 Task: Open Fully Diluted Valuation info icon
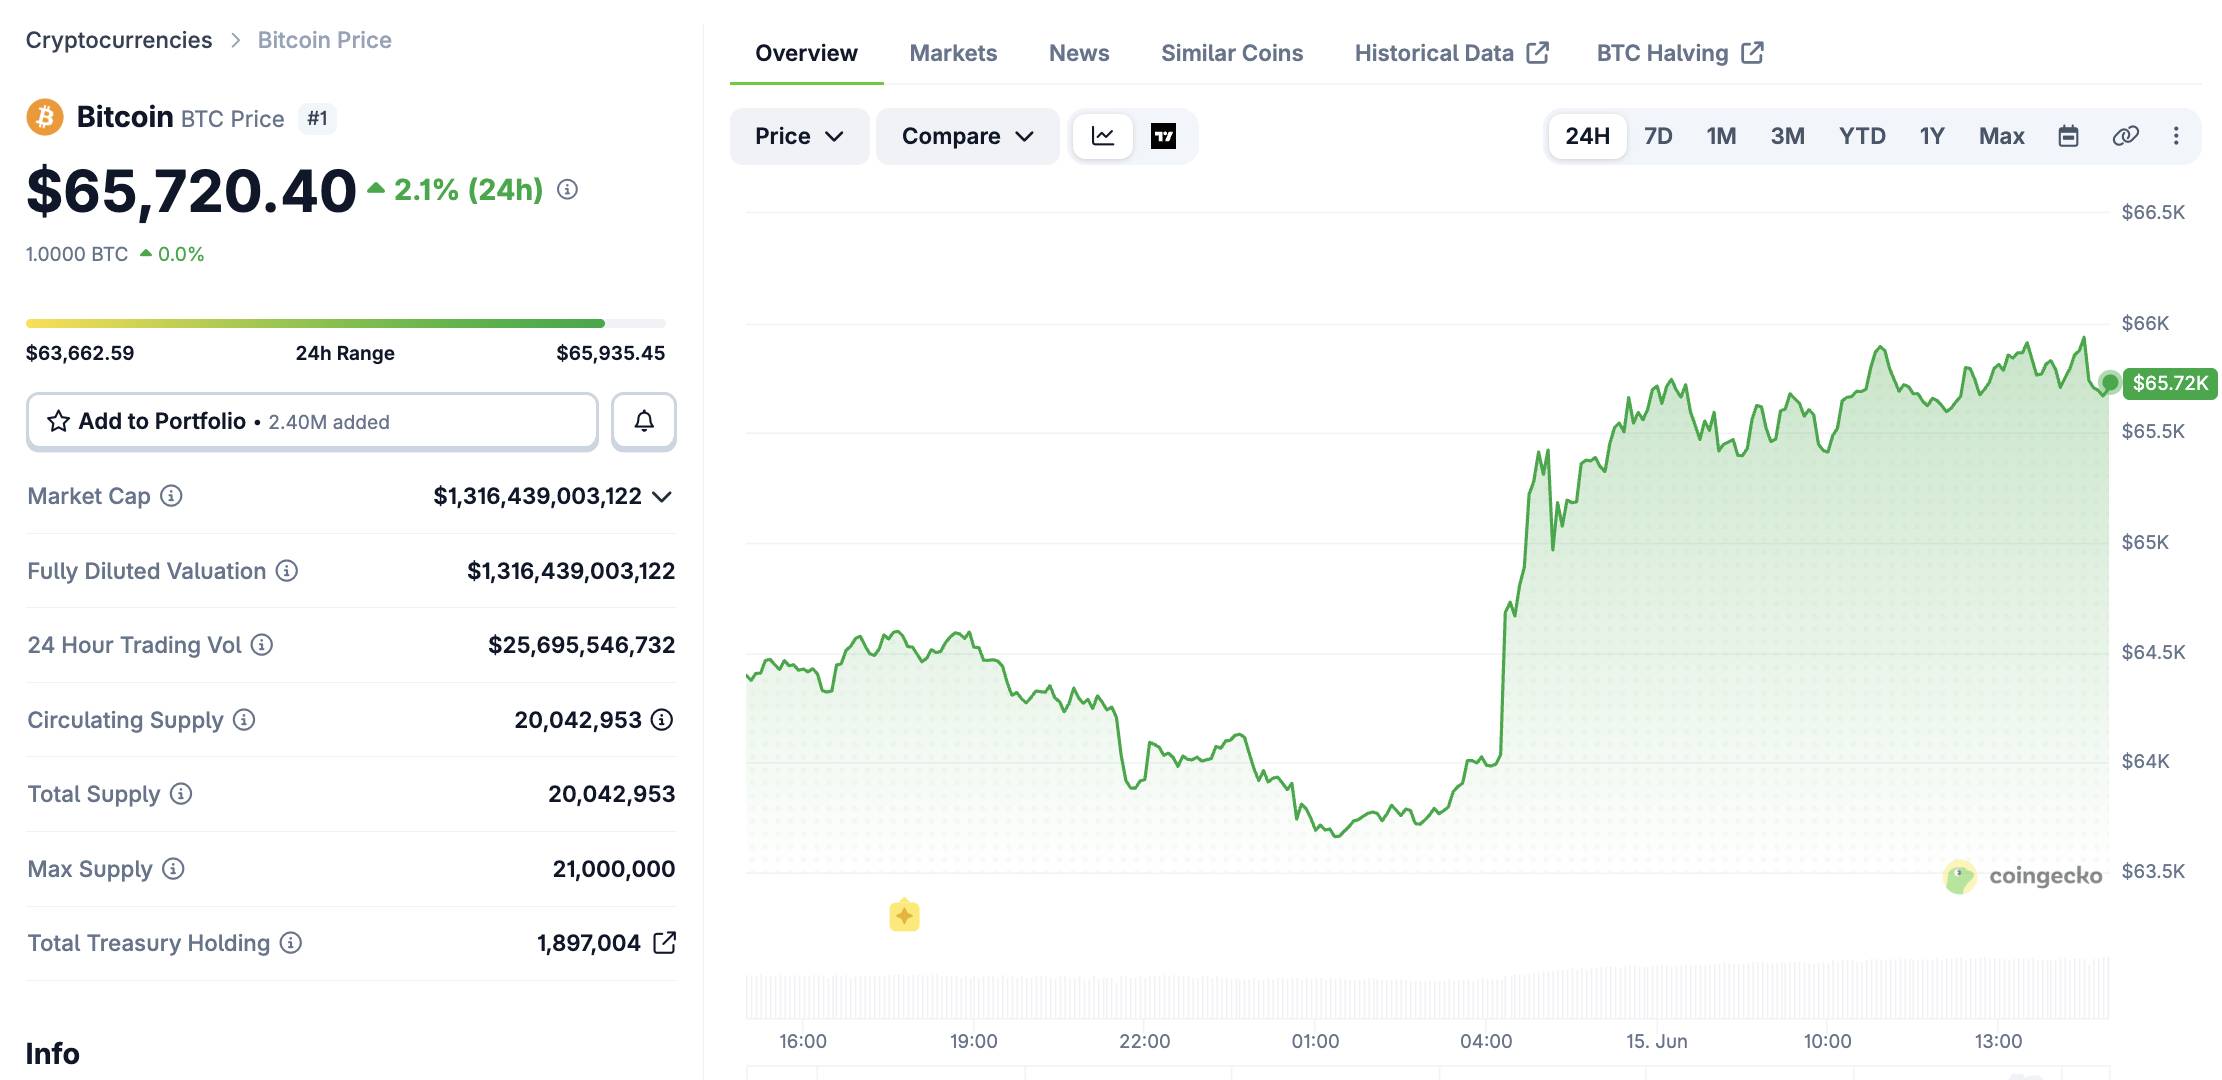287,571
